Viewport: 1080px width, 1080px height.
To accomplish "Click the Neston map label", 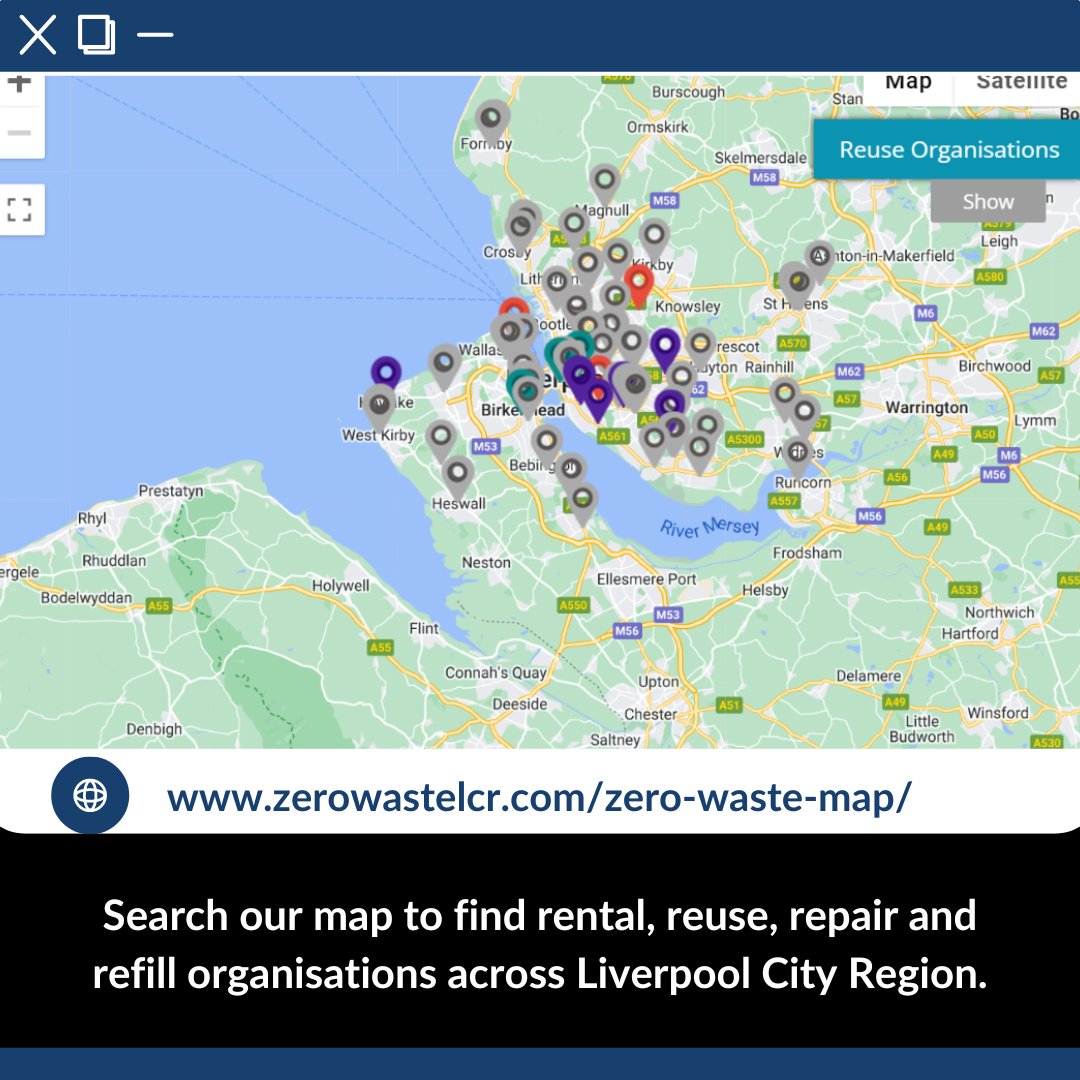I will [x=486, y=562].
